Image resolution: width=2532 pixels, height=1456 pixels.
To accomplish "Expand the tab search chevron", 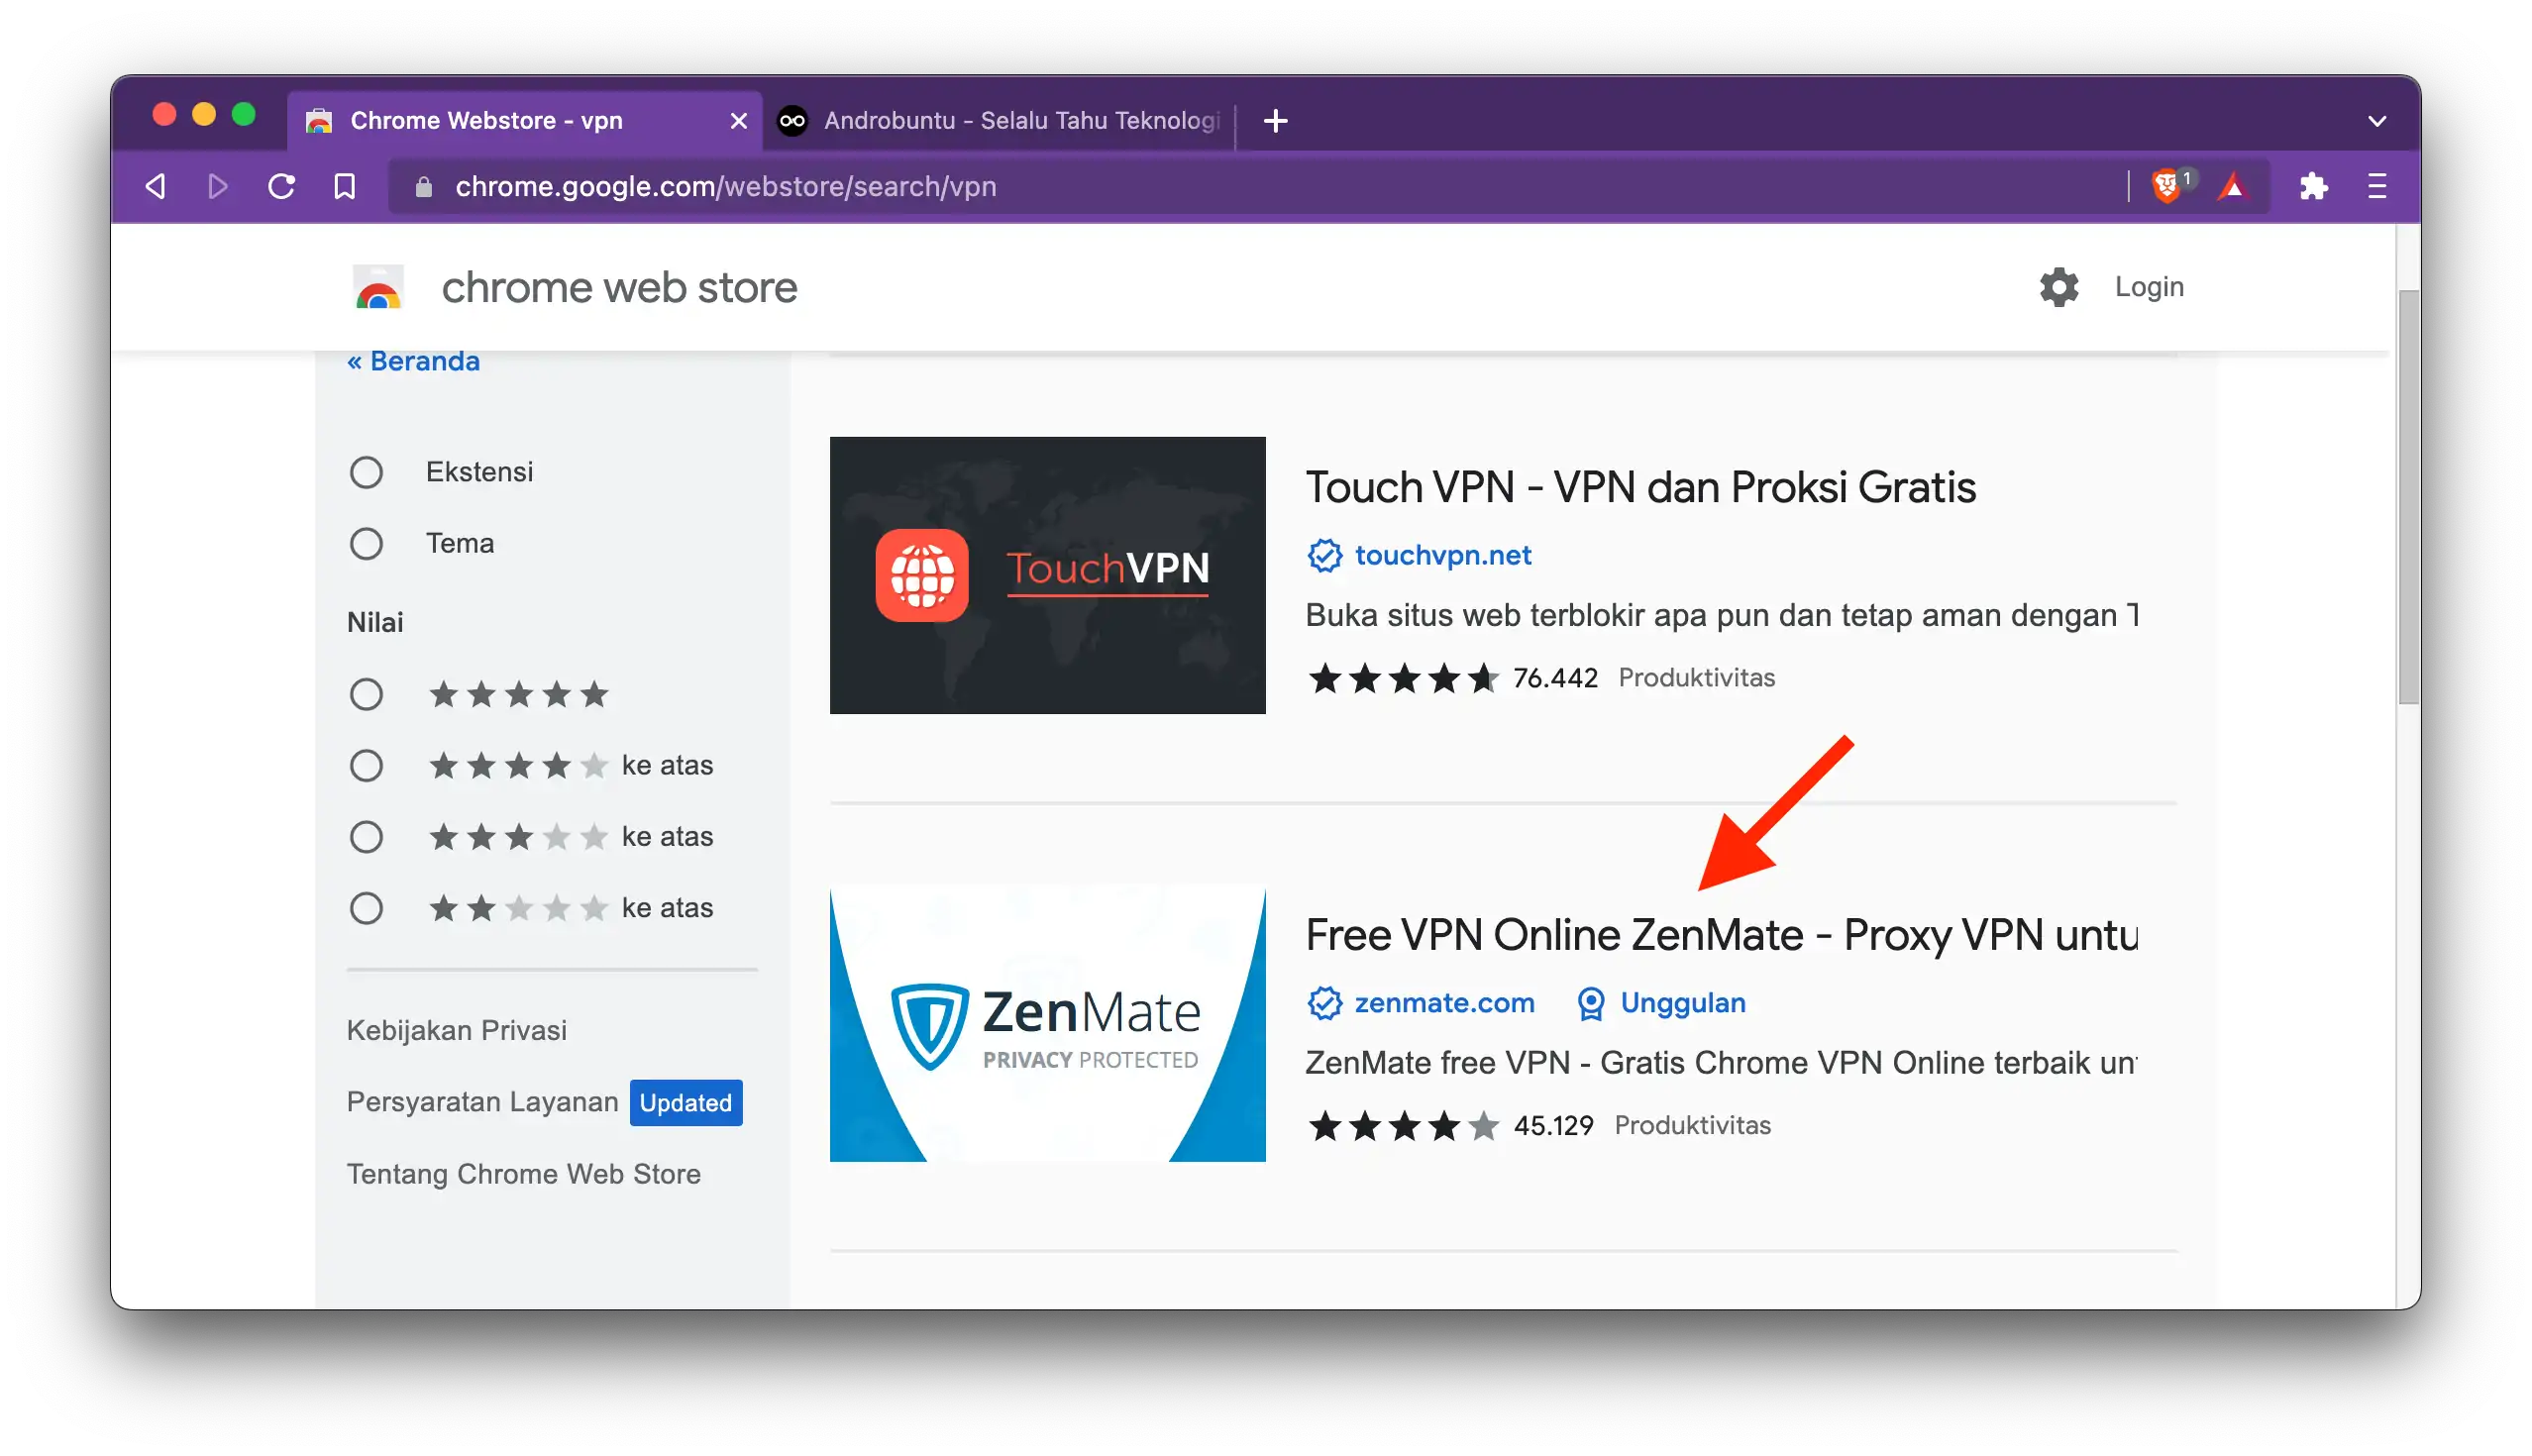I will pyautogui.click(x=2377, y=120).
